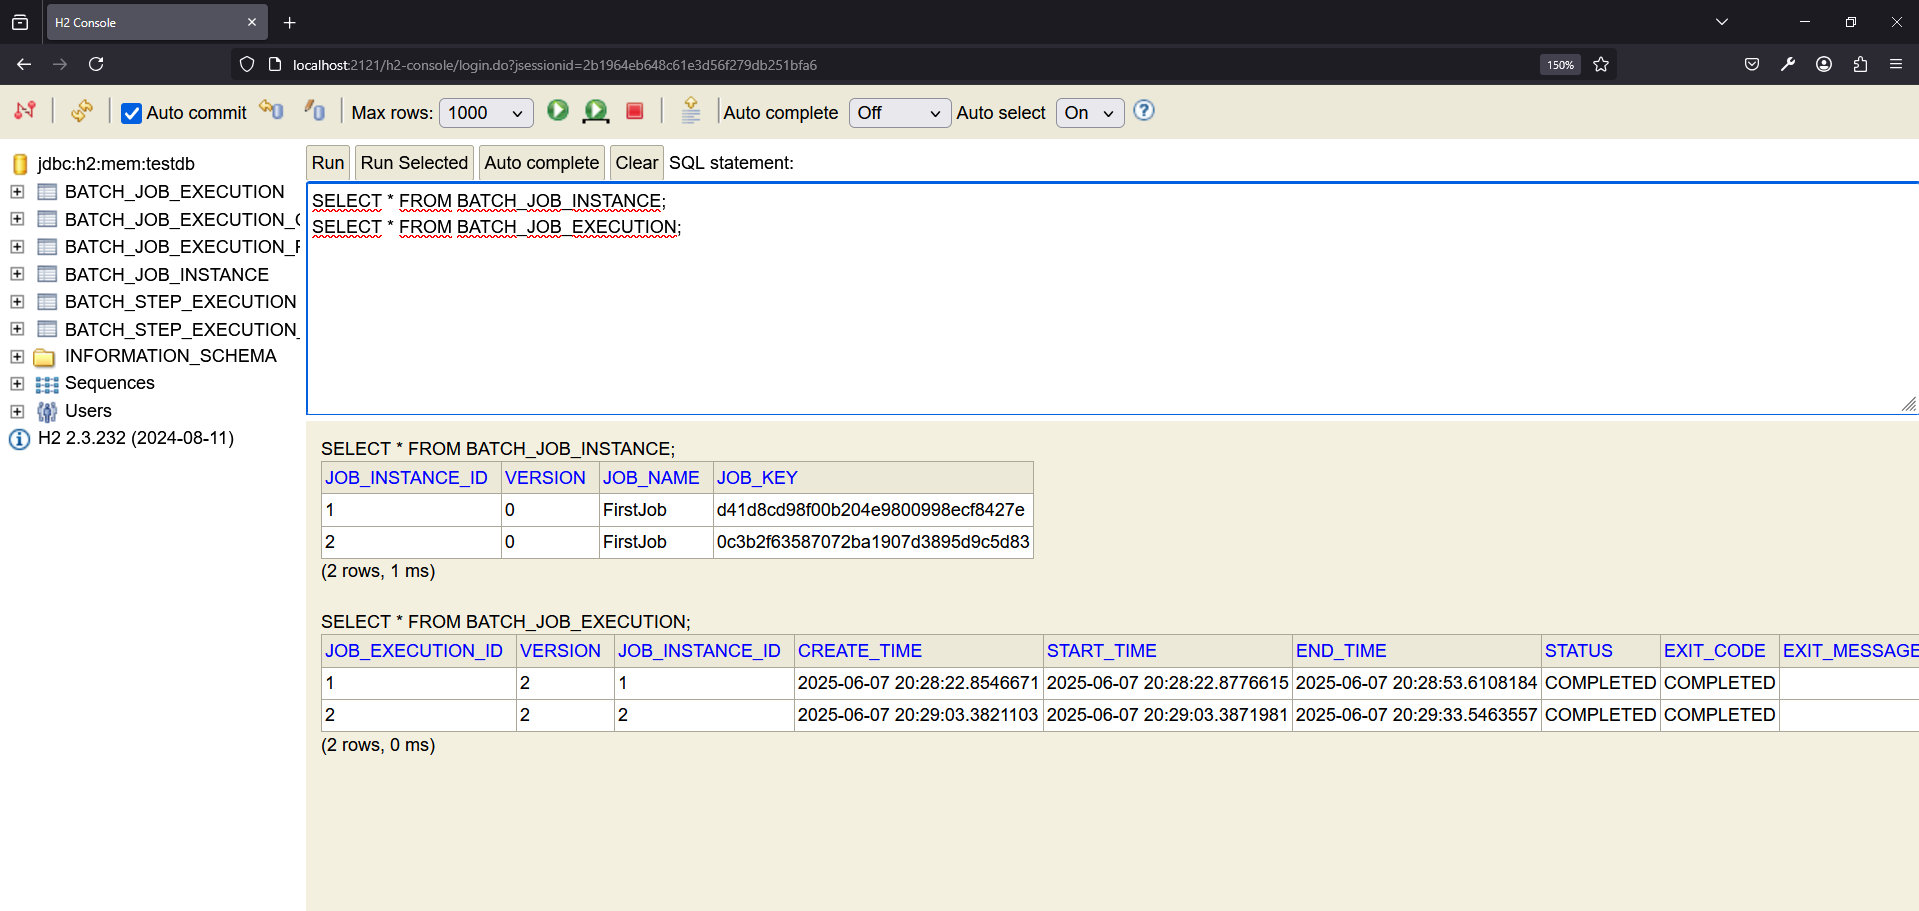The image size is (1919, 911).
Task: Click the 2025-06-07 20:29:33.5463557 end time cell
Action: point(1416,715)
